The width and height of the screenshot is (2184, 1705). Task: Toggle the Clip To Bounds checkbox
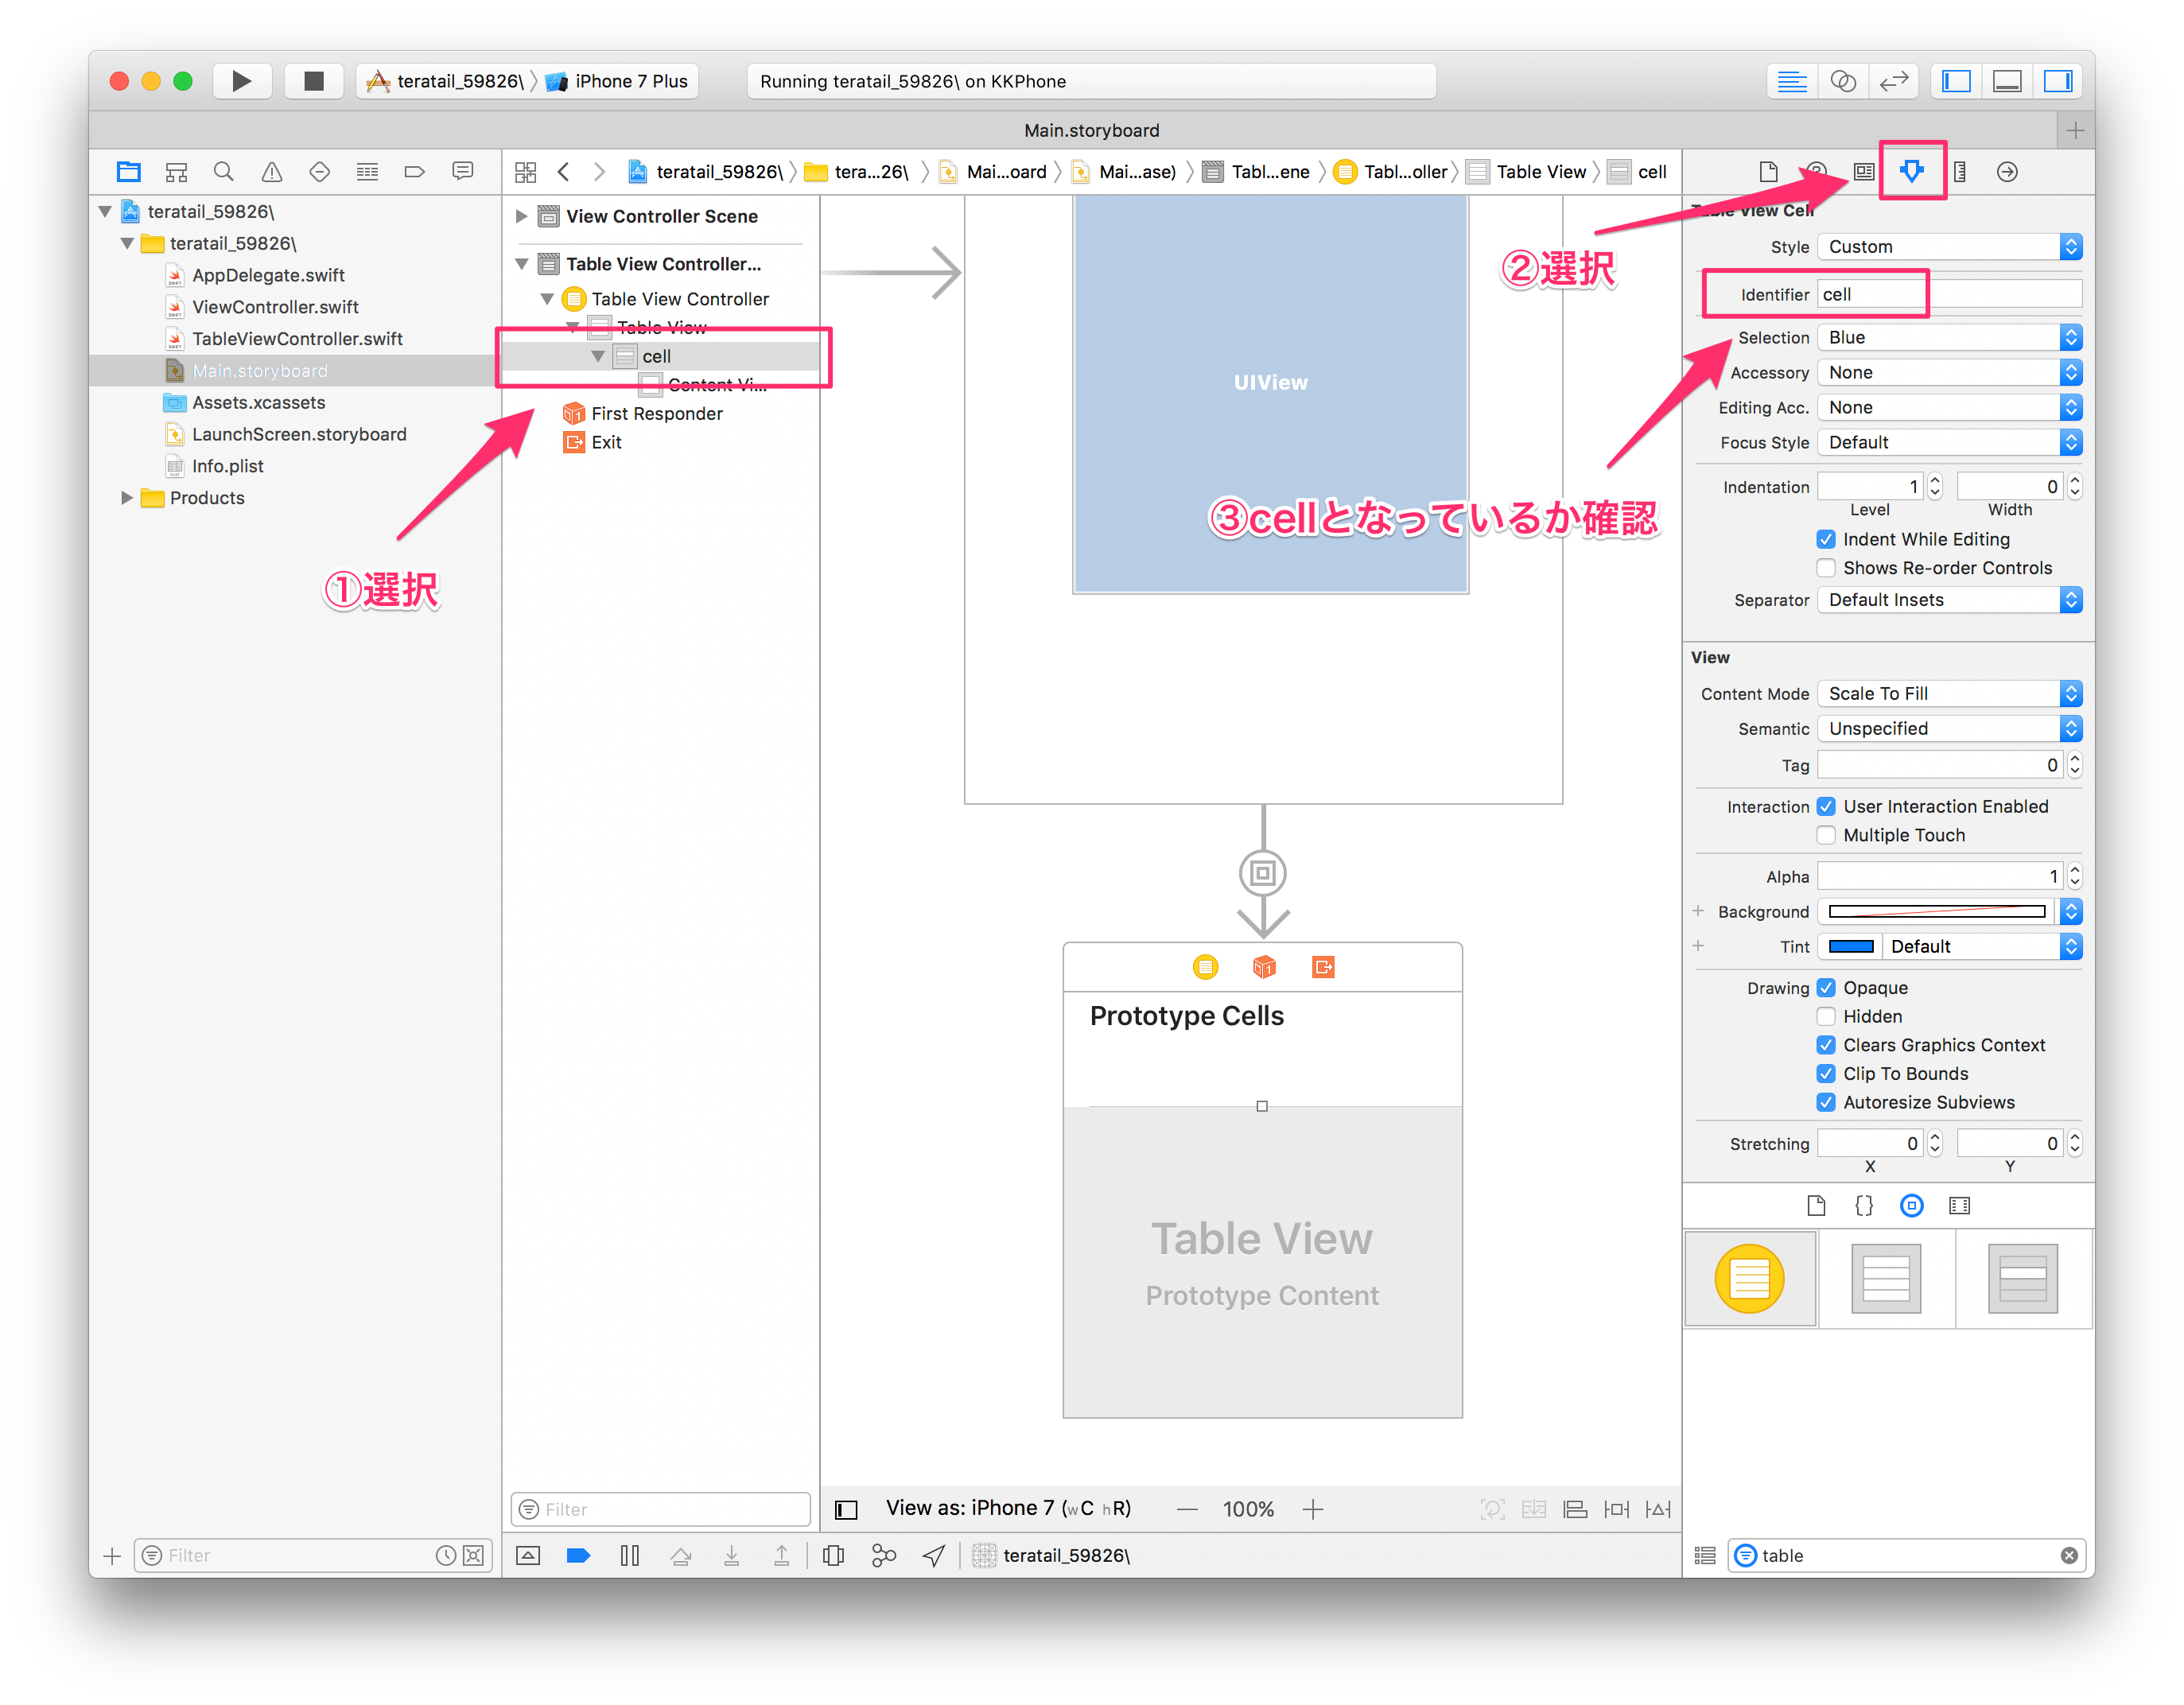[1826, 1073]
